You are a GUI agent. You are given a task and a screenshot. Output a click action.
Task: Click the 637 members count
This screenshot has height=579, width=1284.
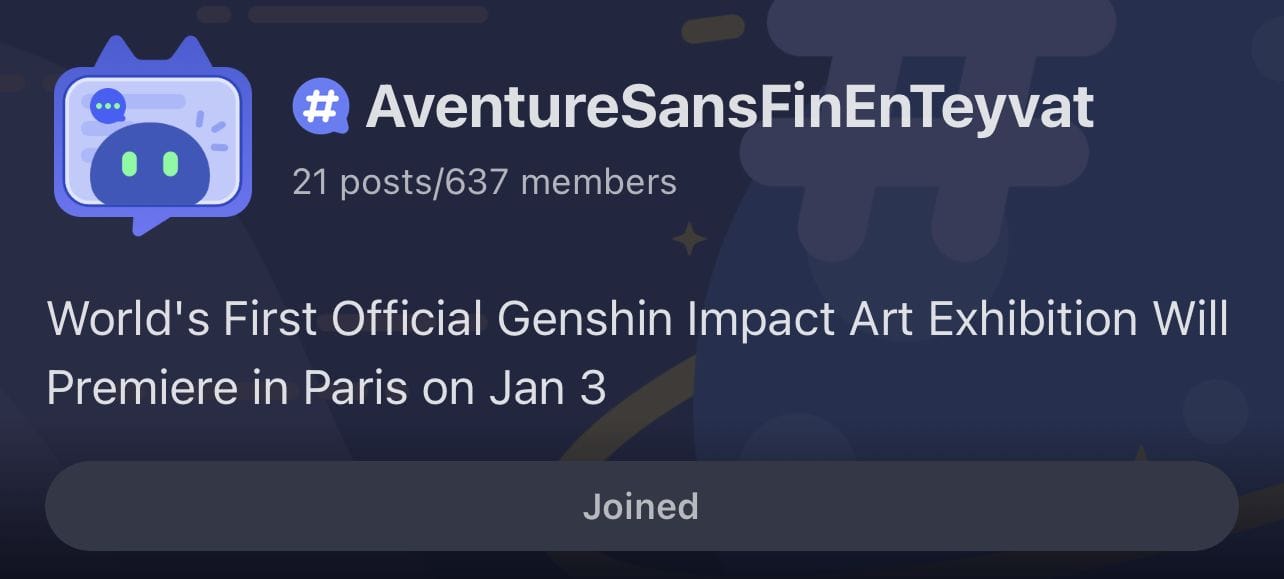(x=560, y=182)
